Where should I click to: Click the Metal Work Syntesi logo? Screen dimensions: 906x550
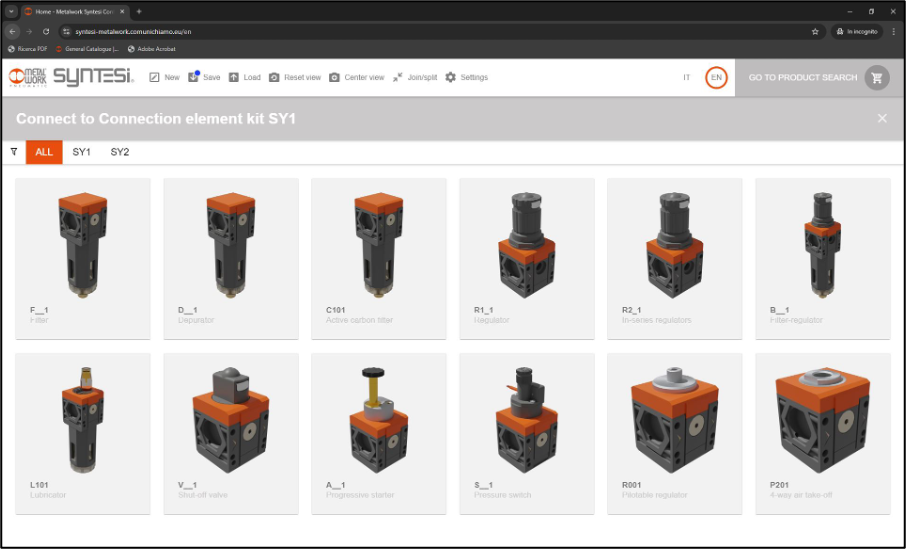tap(72, 77)
